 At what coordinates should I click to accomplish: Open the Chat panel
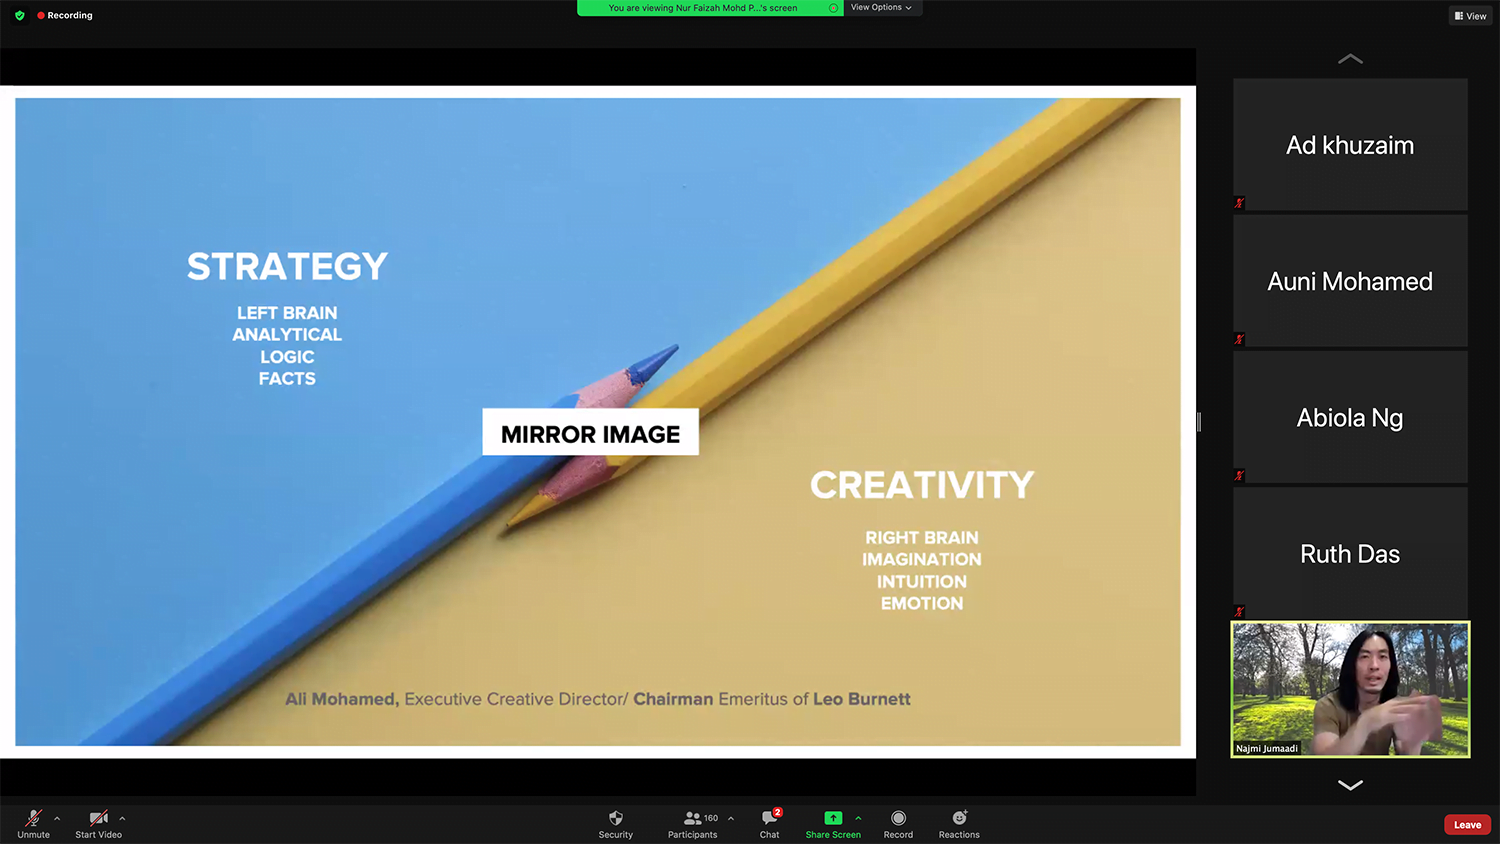(x=769, y=818)
